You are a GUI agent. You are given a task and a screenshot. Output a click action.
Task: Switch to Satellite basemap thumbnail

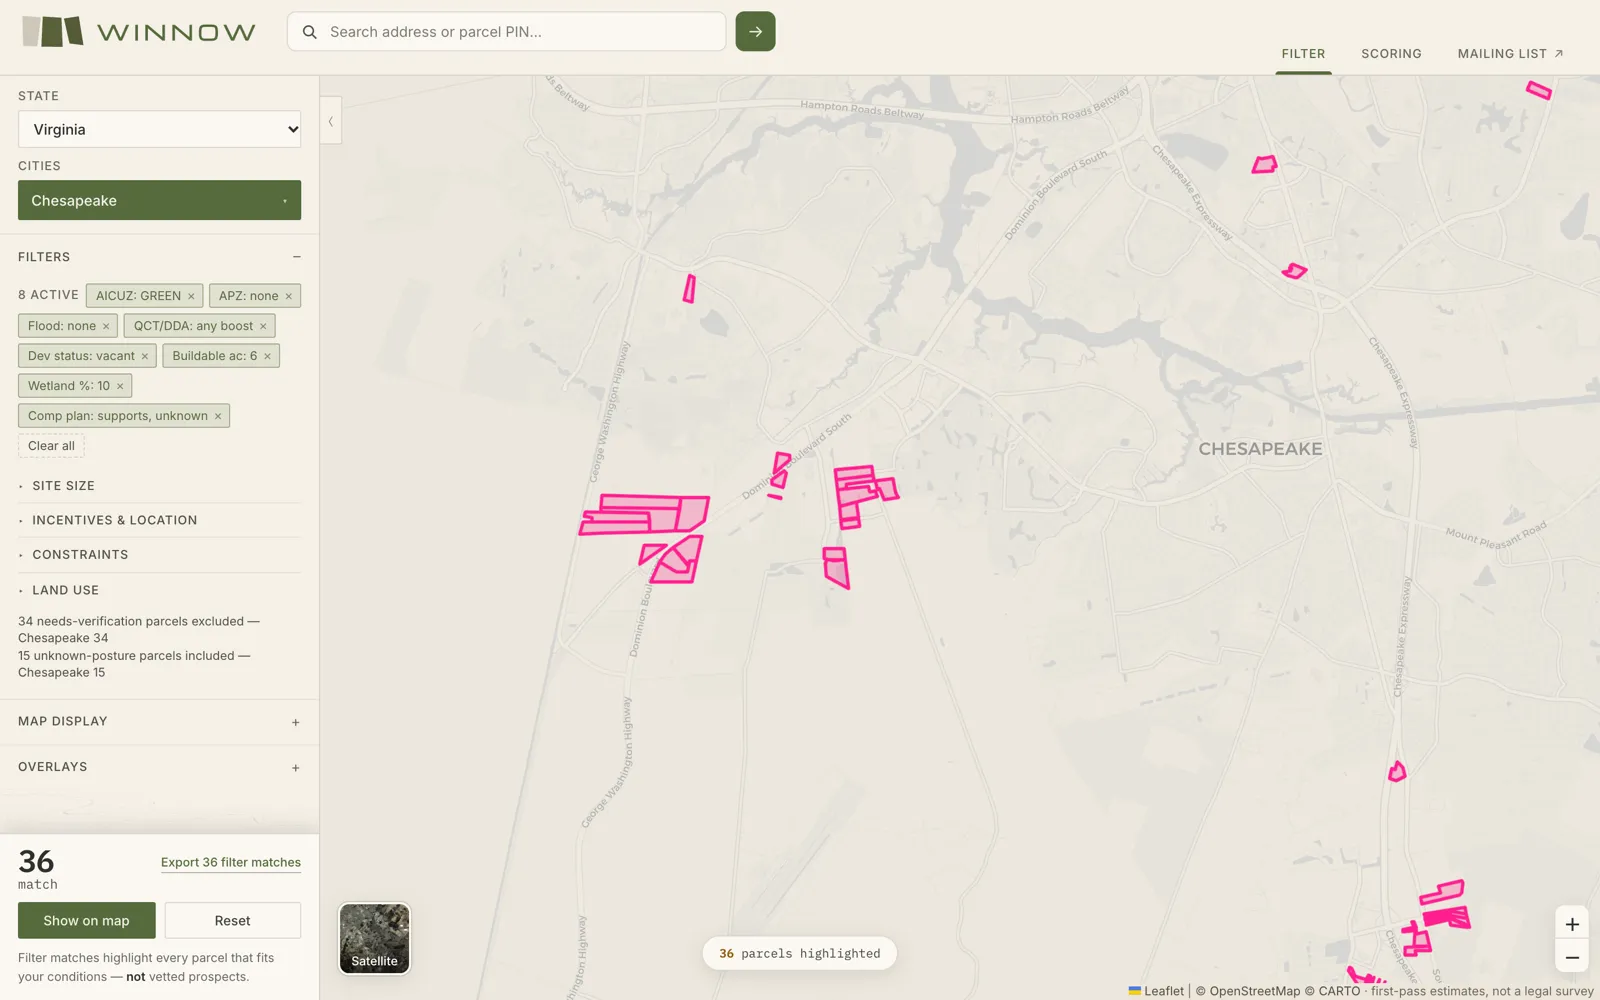[x=374, y=938]
